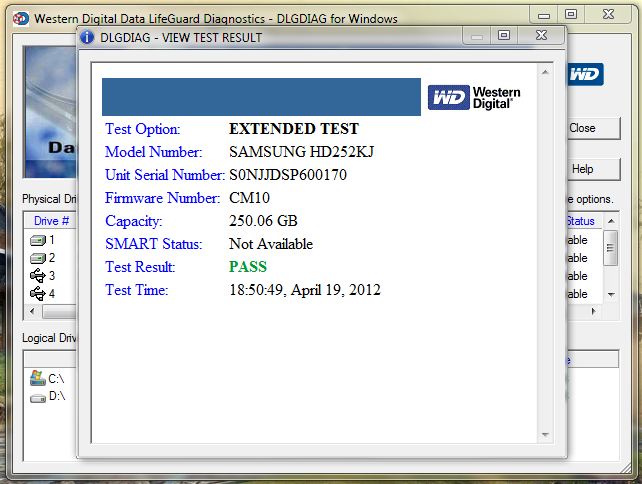Click the result report scrollbar down arrow
Viewport: 642px width, 484px height.
(545, 435)
